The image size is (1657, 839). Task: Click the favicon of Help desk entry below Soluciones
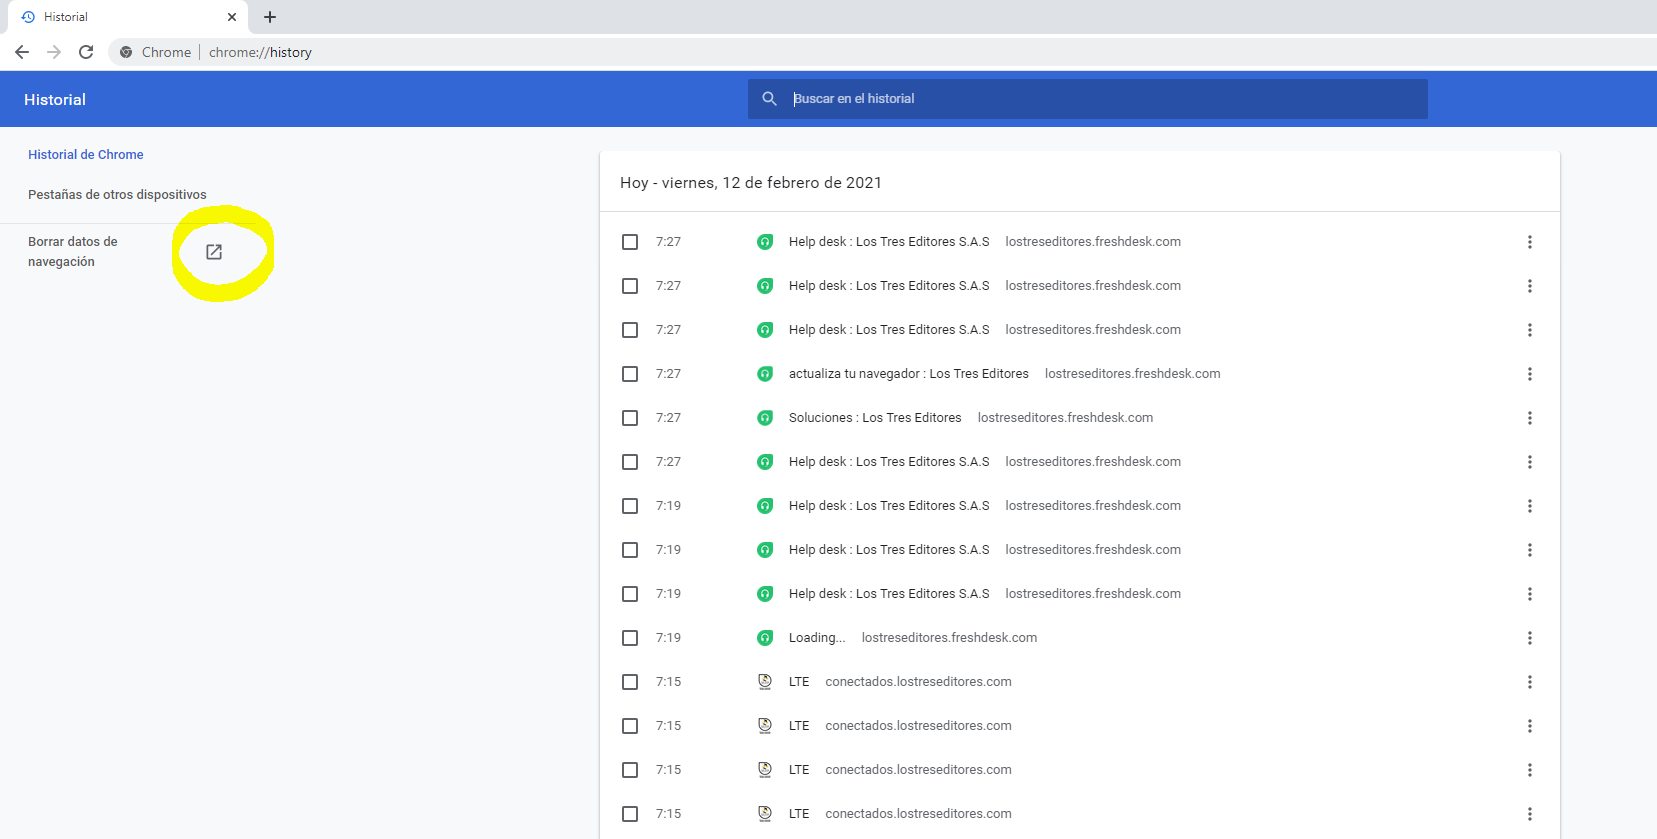click(x=765, y=462)
